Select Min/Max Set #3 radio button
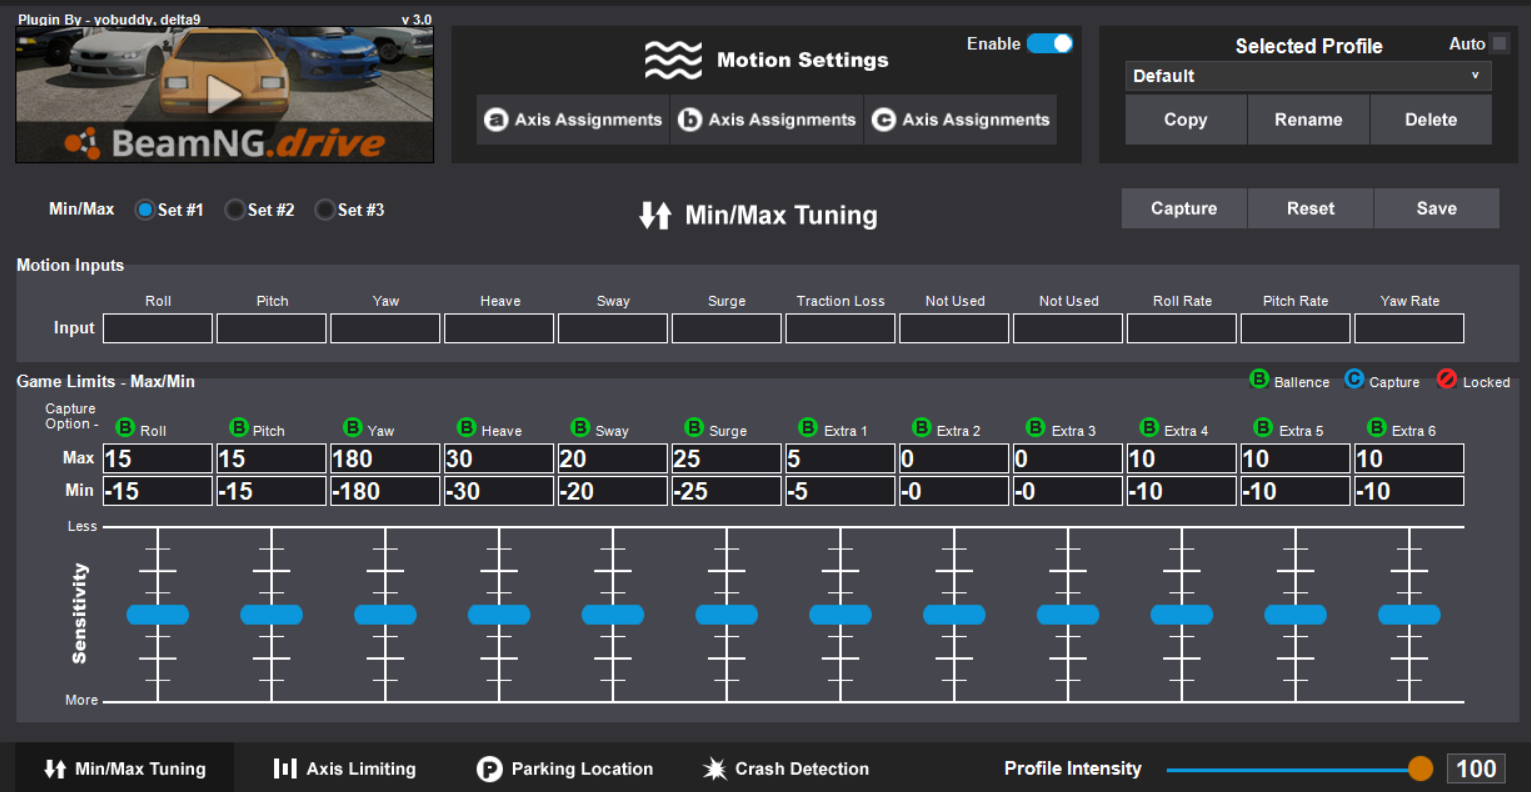The height and width of the screenshot is (792, 1531). 325,210
